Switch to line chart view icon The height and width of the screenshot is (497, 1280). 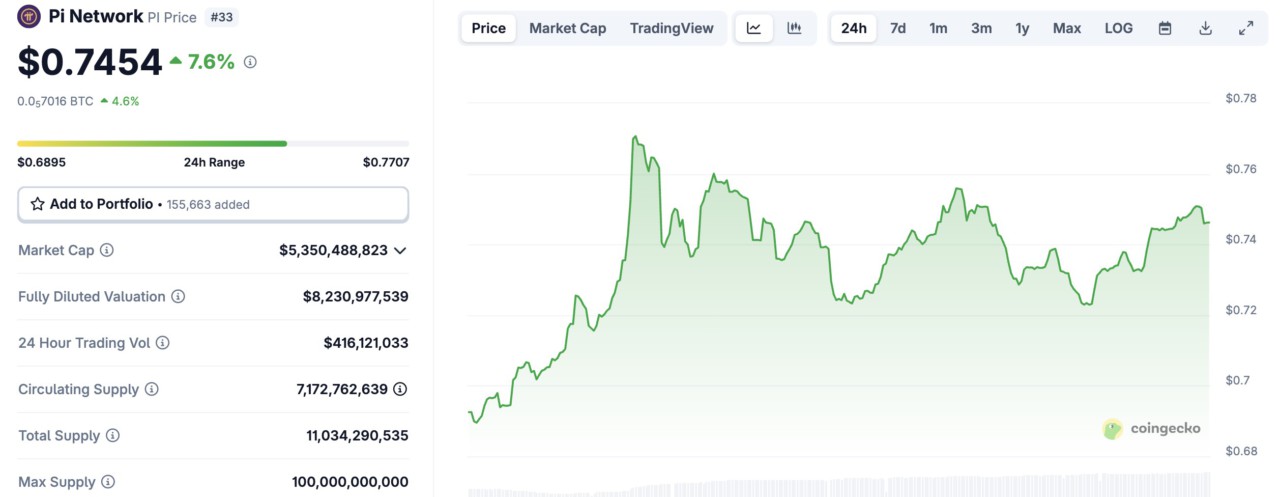point(754,28)
